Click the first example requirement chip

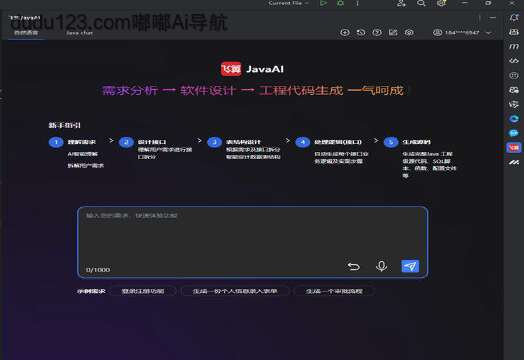pyautogui.click(x=143, y=291)
